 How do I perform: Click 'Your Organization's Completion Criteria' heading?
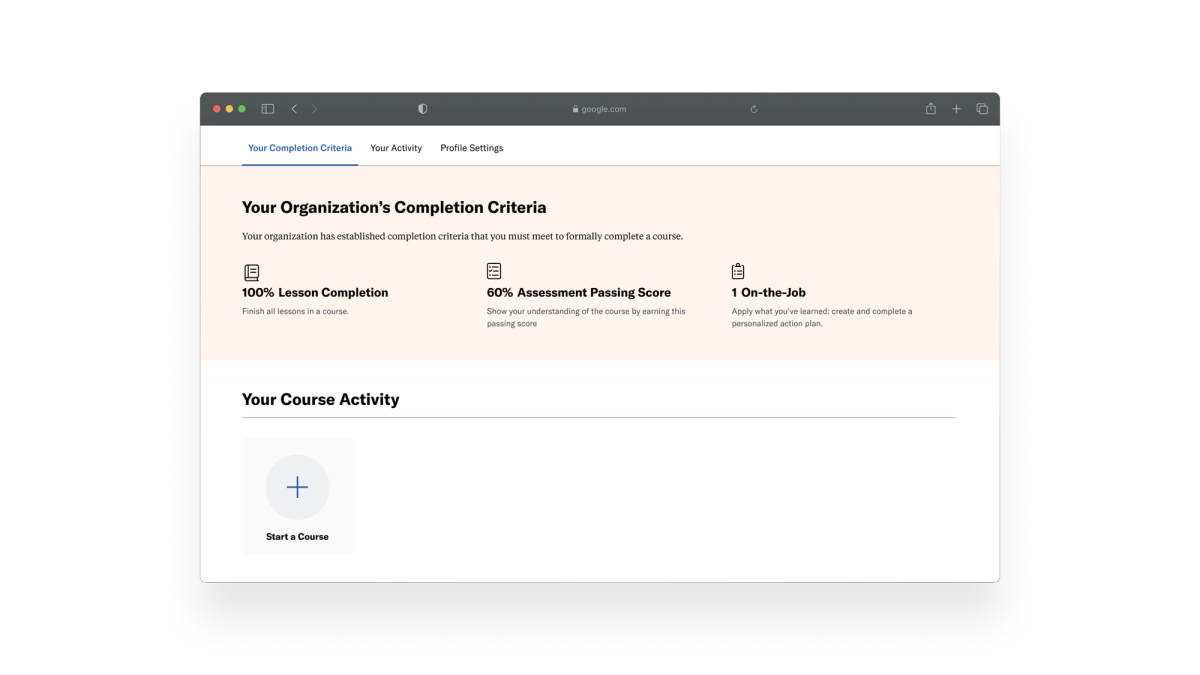tap(394, 208)
